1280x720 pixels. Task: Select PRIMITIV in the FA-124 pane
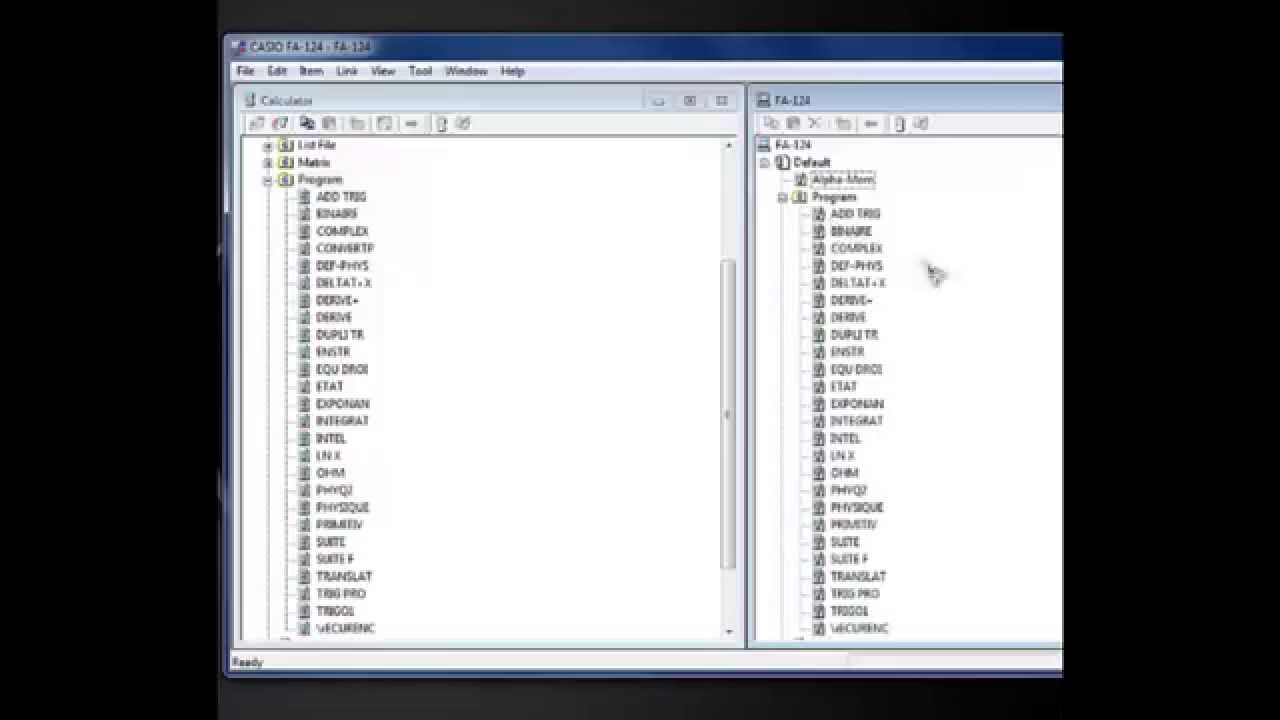pos(853,525)
